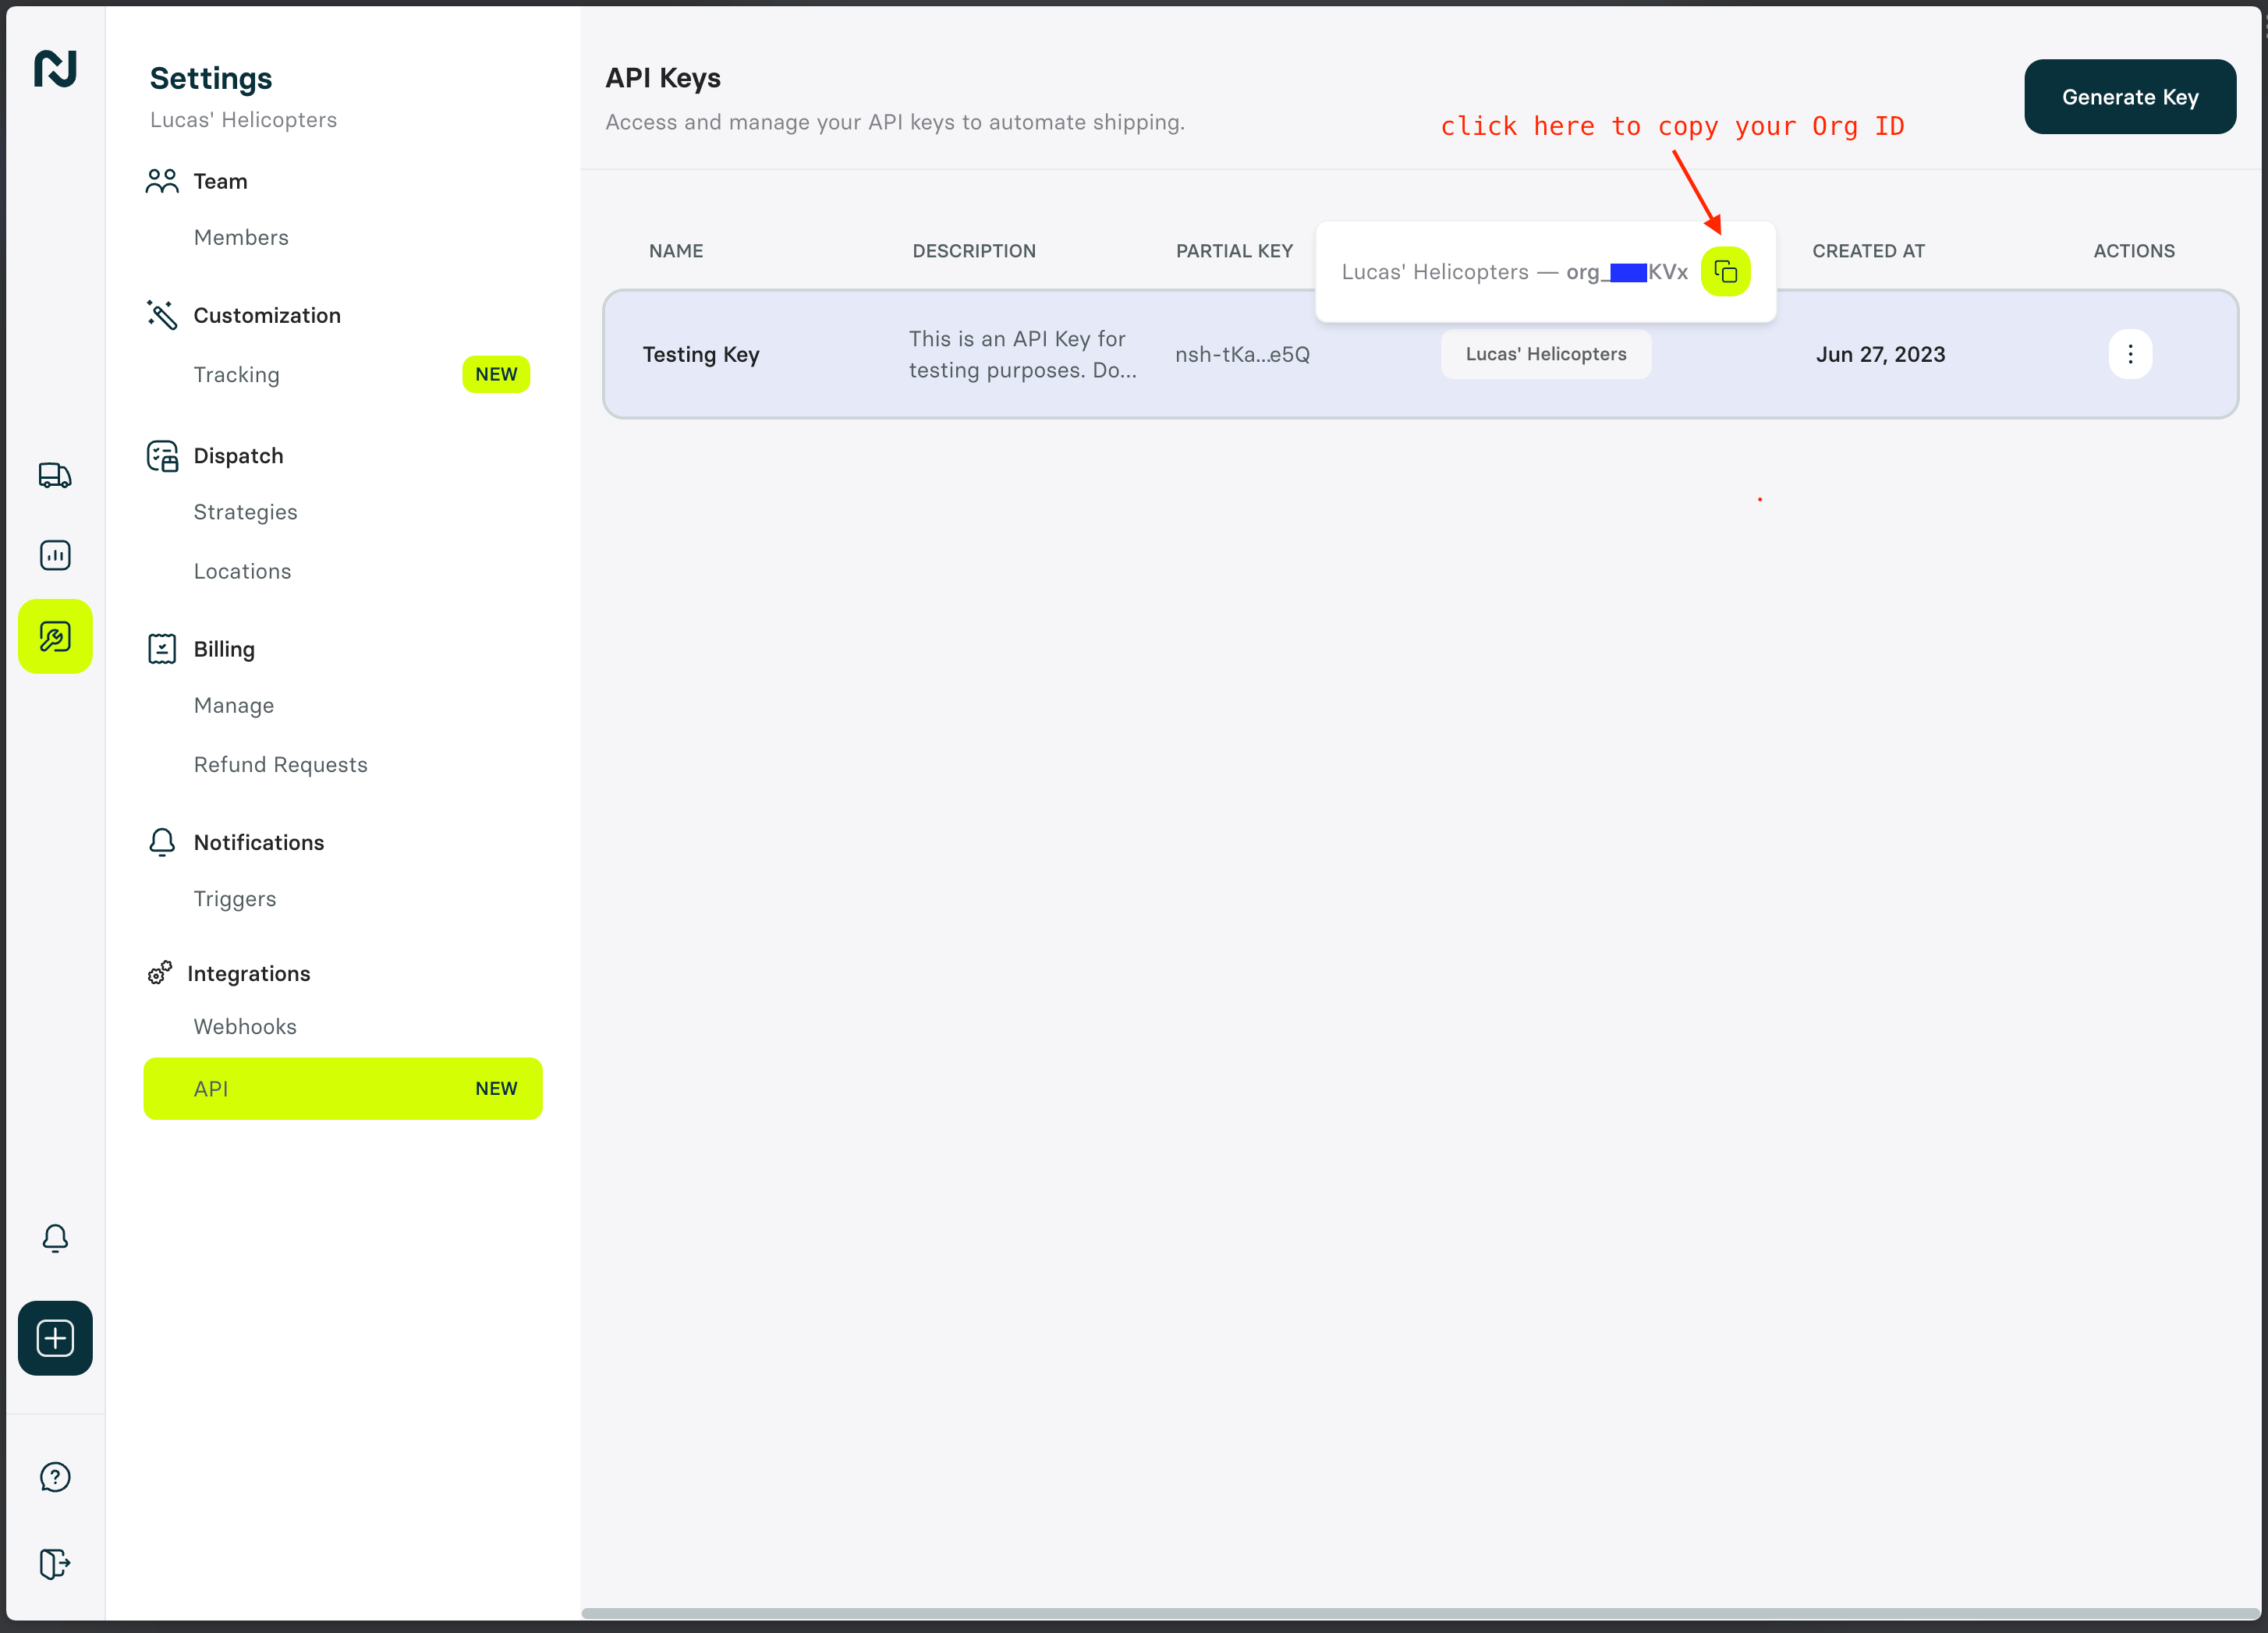Click the Customization wand icon
The width and height of the screenshot is (2268, 1633).
click(x=162, y=315)
